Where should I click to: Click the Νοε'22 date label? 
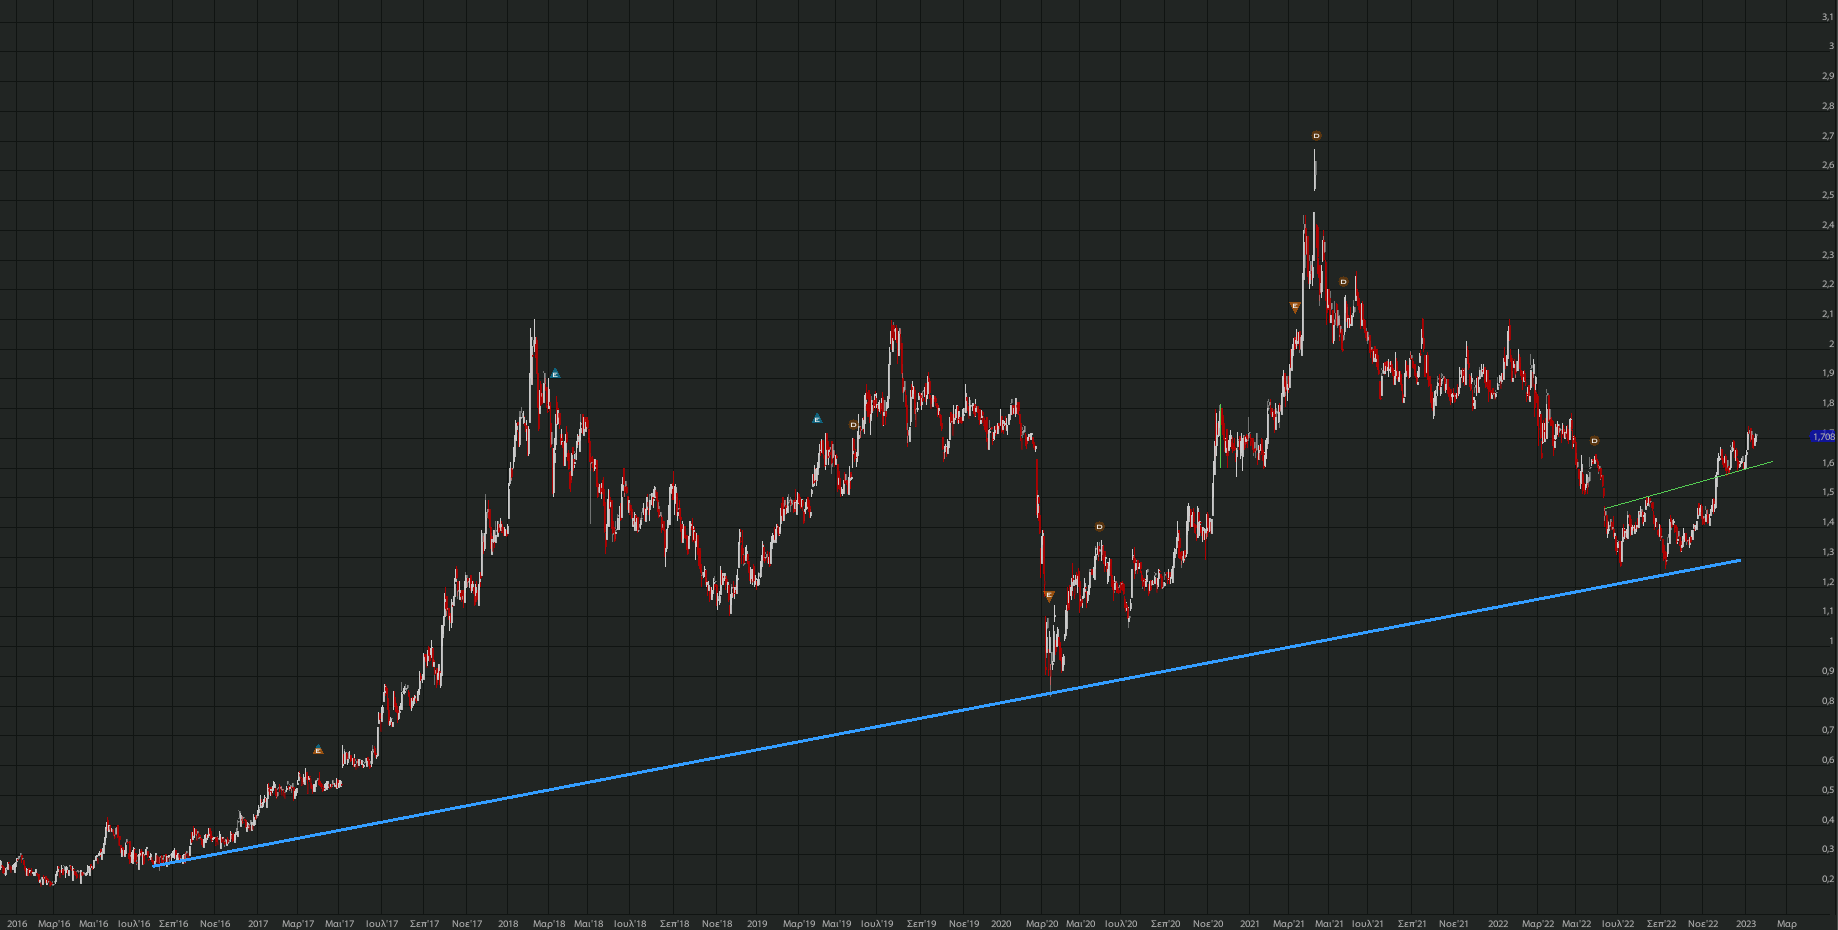pyautogui.click(x=1703, y=924)
